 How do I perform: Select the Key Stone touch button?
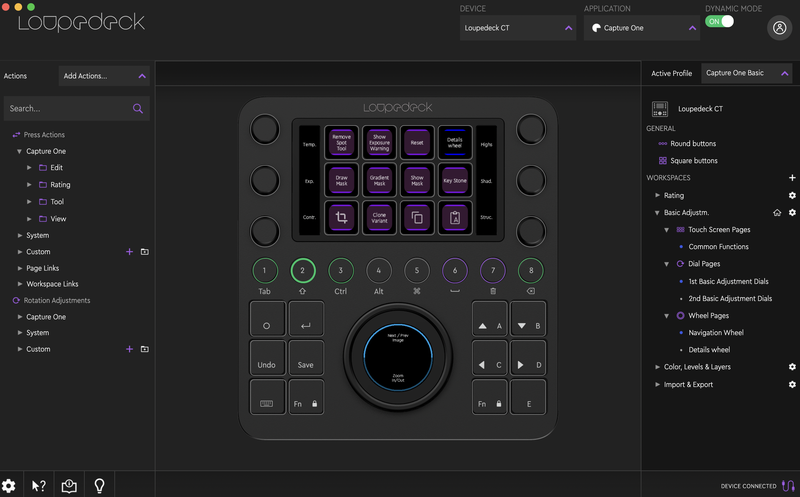click(455, 180)
